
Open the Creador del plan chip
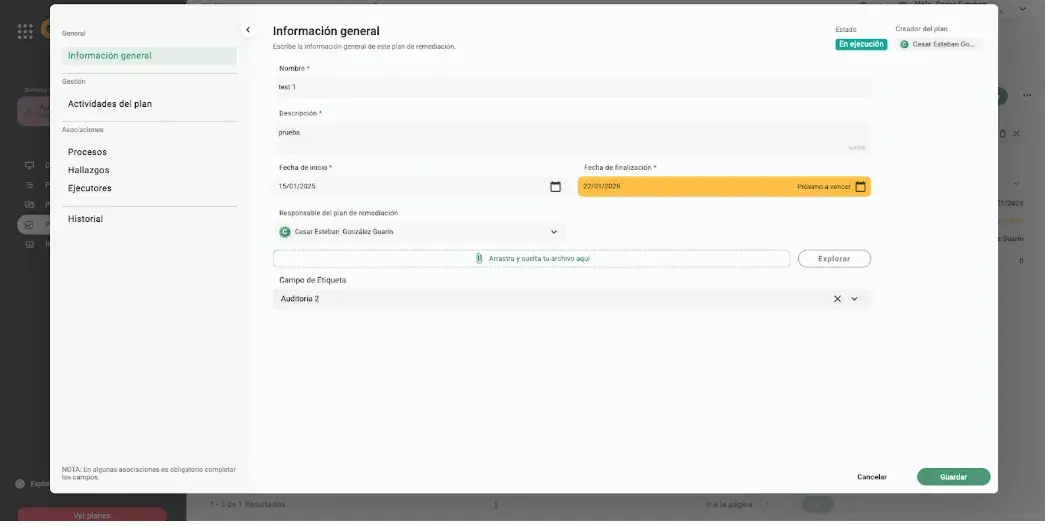tap(939, 44)
